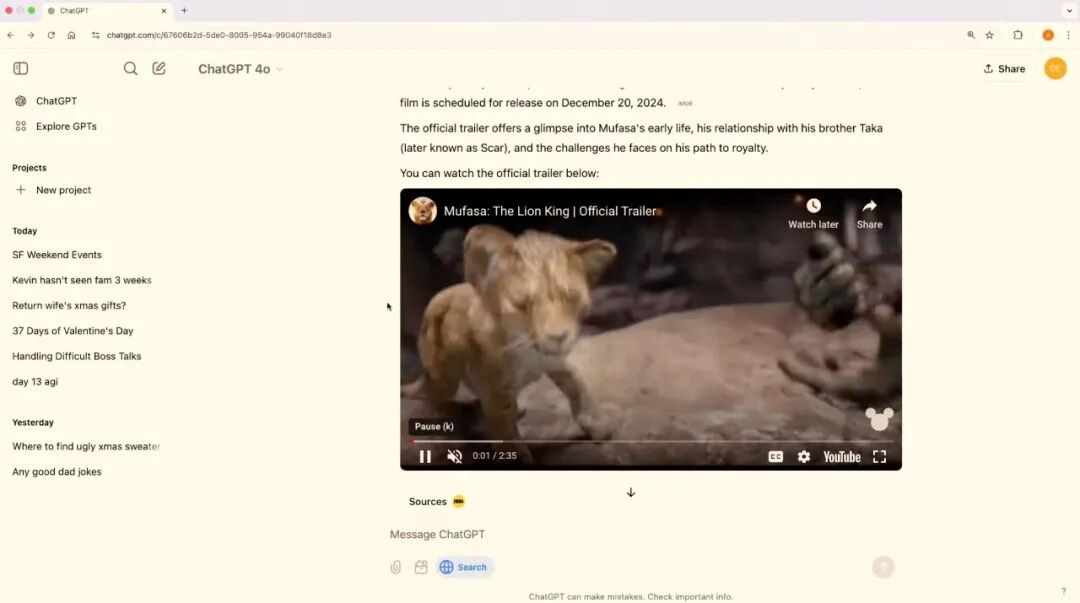Click the Share conversation button

[1004, 69]
